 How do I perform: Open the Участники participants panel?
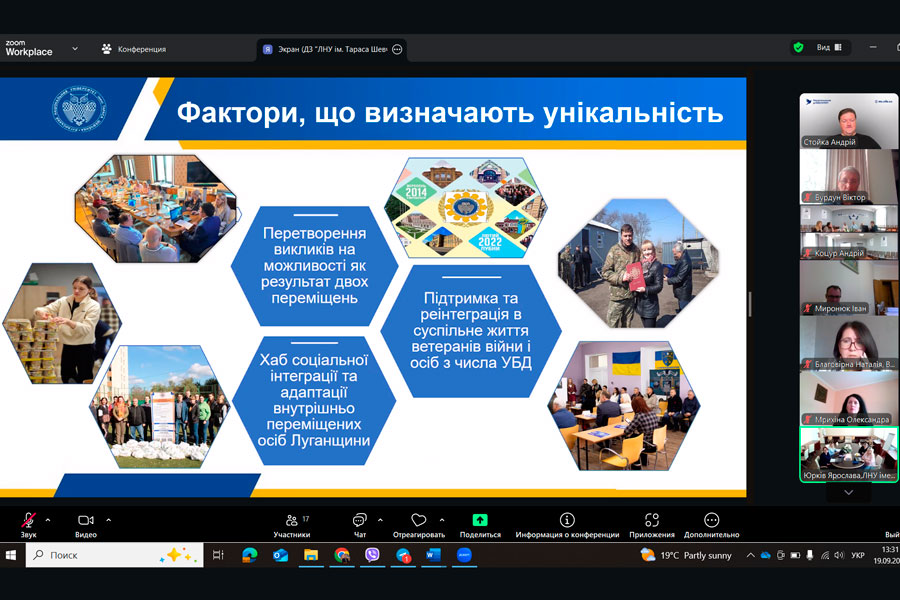click(292, 525)
